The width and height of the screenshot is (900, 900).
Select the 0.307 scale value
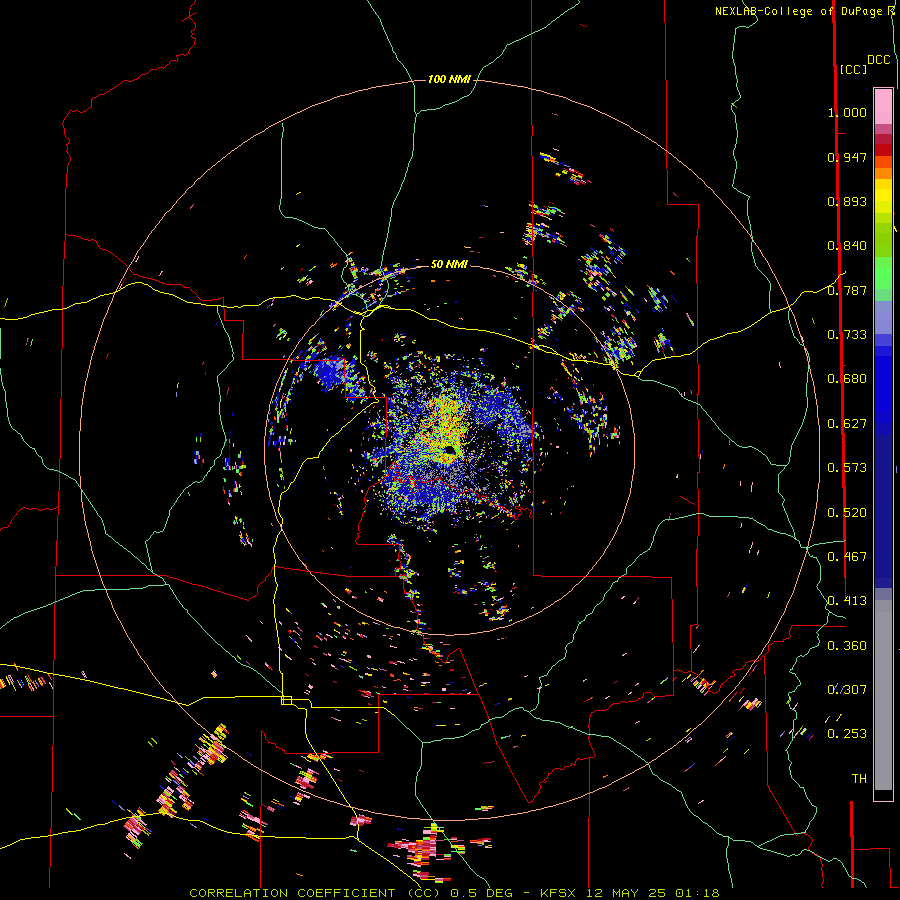click(x=847, y=690)
